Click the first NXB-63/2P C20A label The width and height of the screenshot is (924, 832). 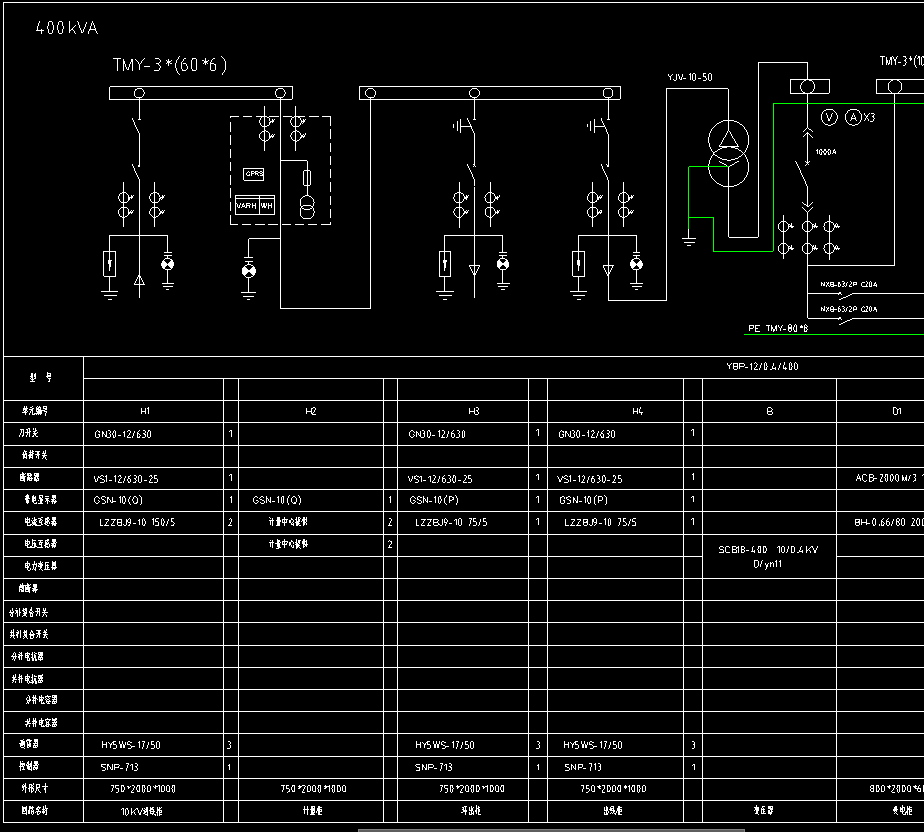tap(849, 285)
